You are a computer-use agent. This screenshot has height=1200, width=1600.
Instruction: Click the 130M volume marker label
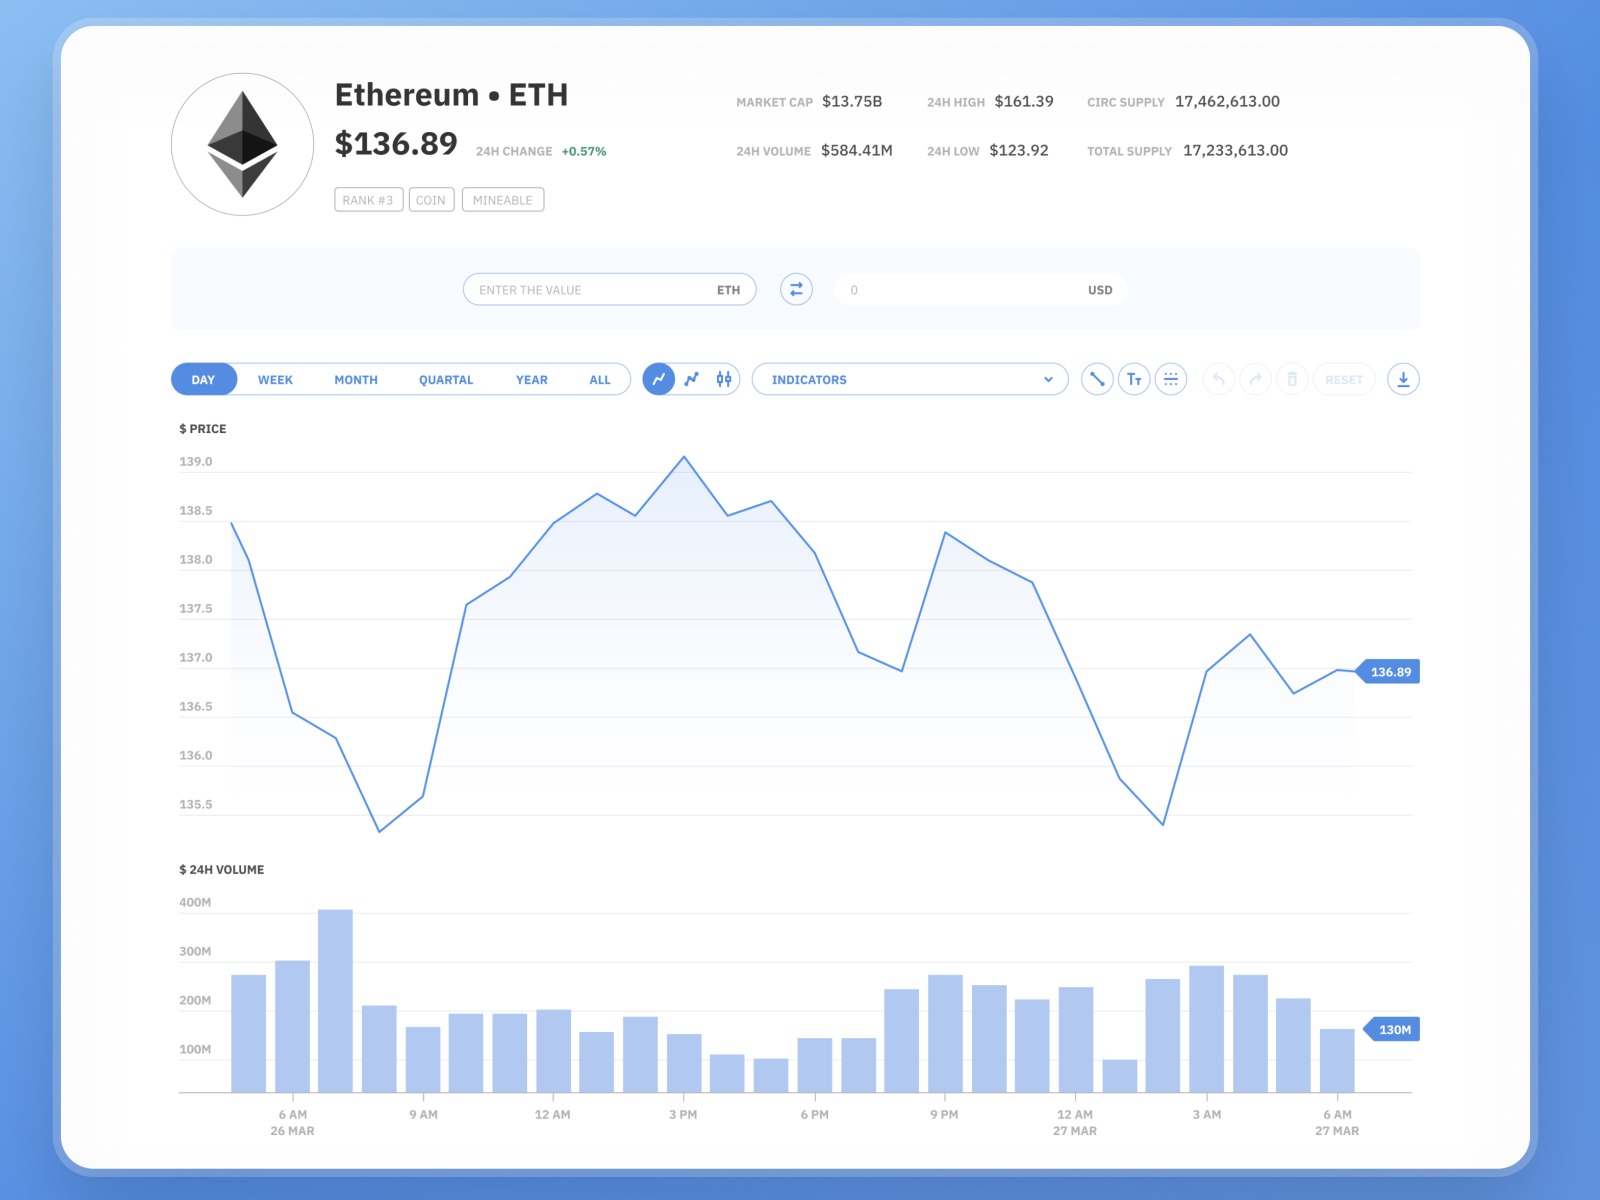(1393, 1030)
